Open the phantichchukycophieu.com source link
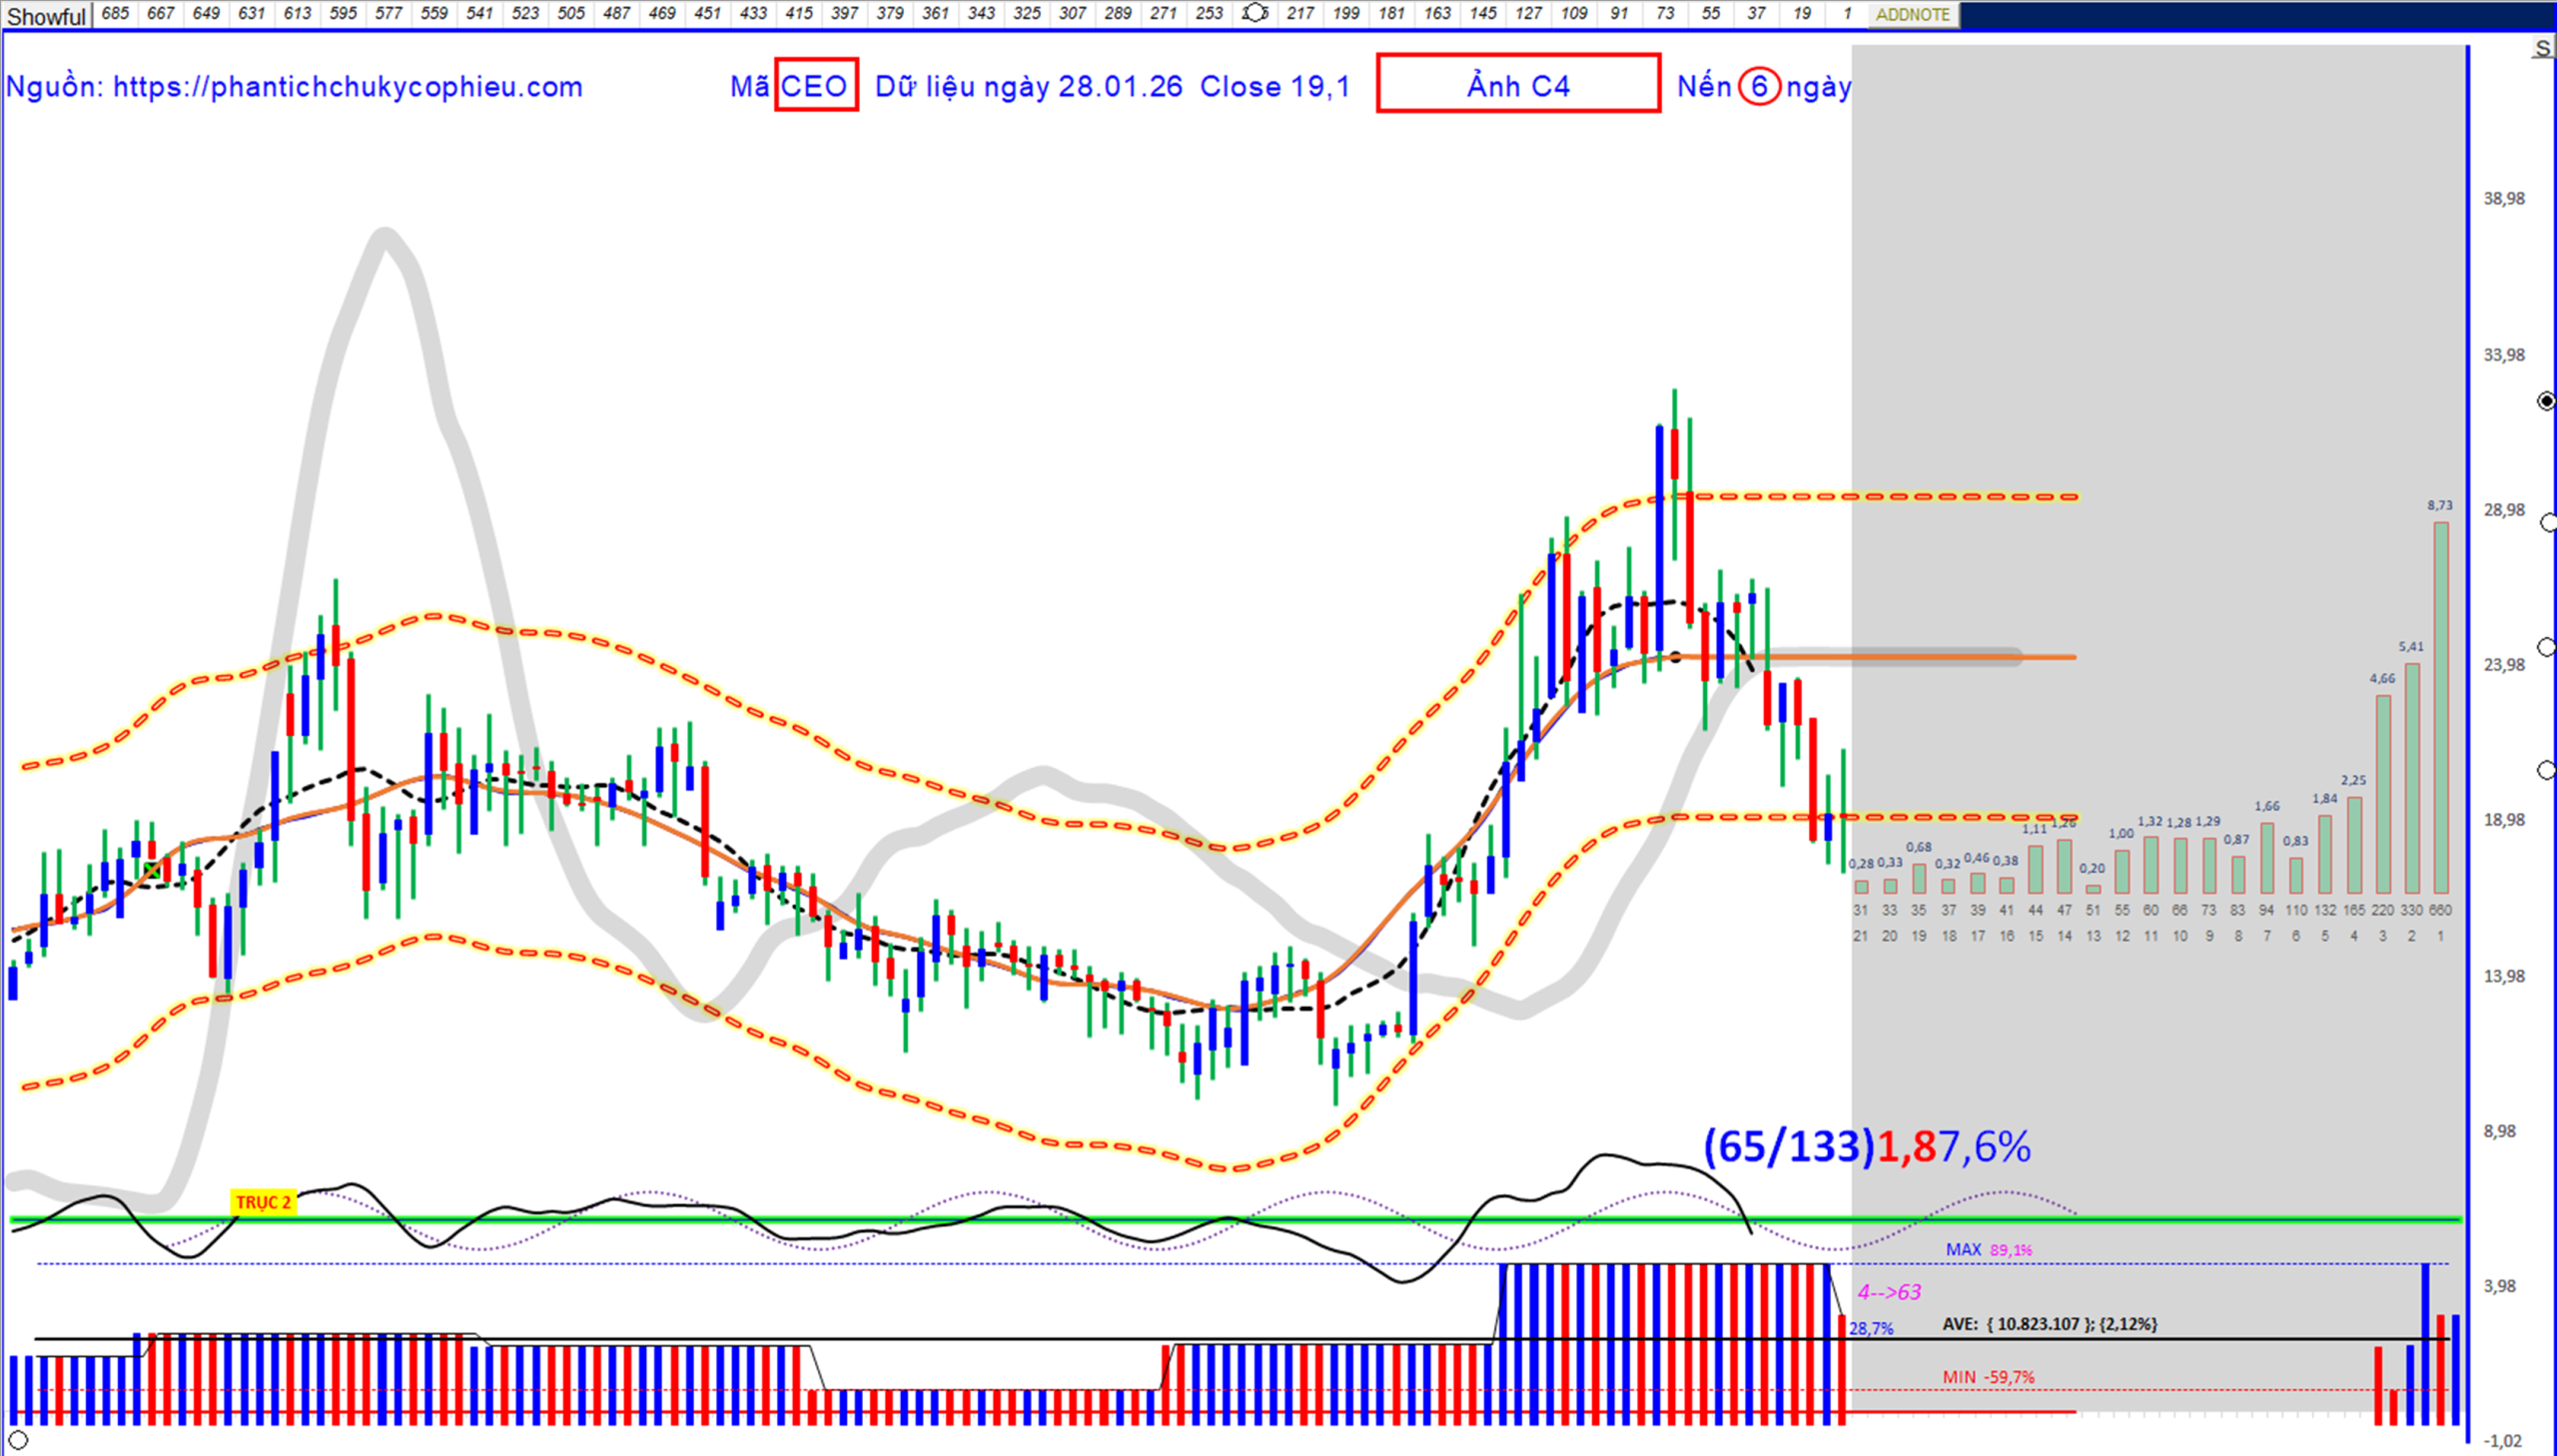 pyautogui.click(x=347, y=87)
